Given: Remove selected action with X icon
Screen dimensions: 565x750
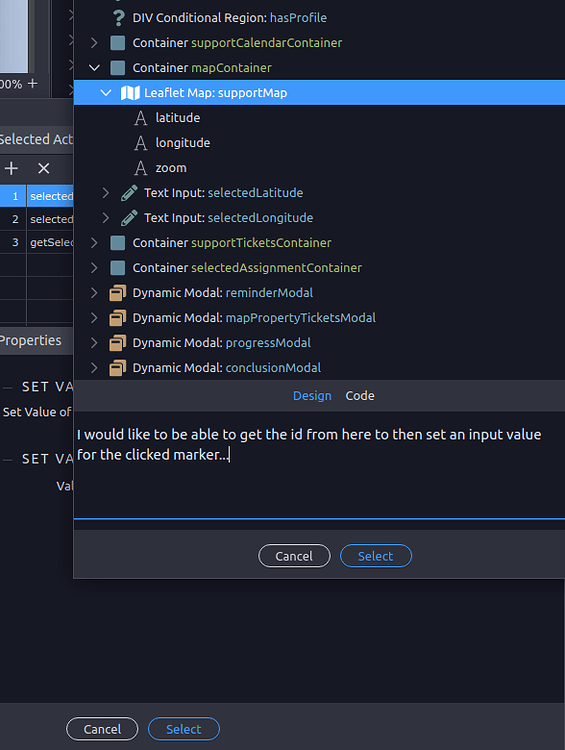Looking at the screenshot, I should pos(44,168).
